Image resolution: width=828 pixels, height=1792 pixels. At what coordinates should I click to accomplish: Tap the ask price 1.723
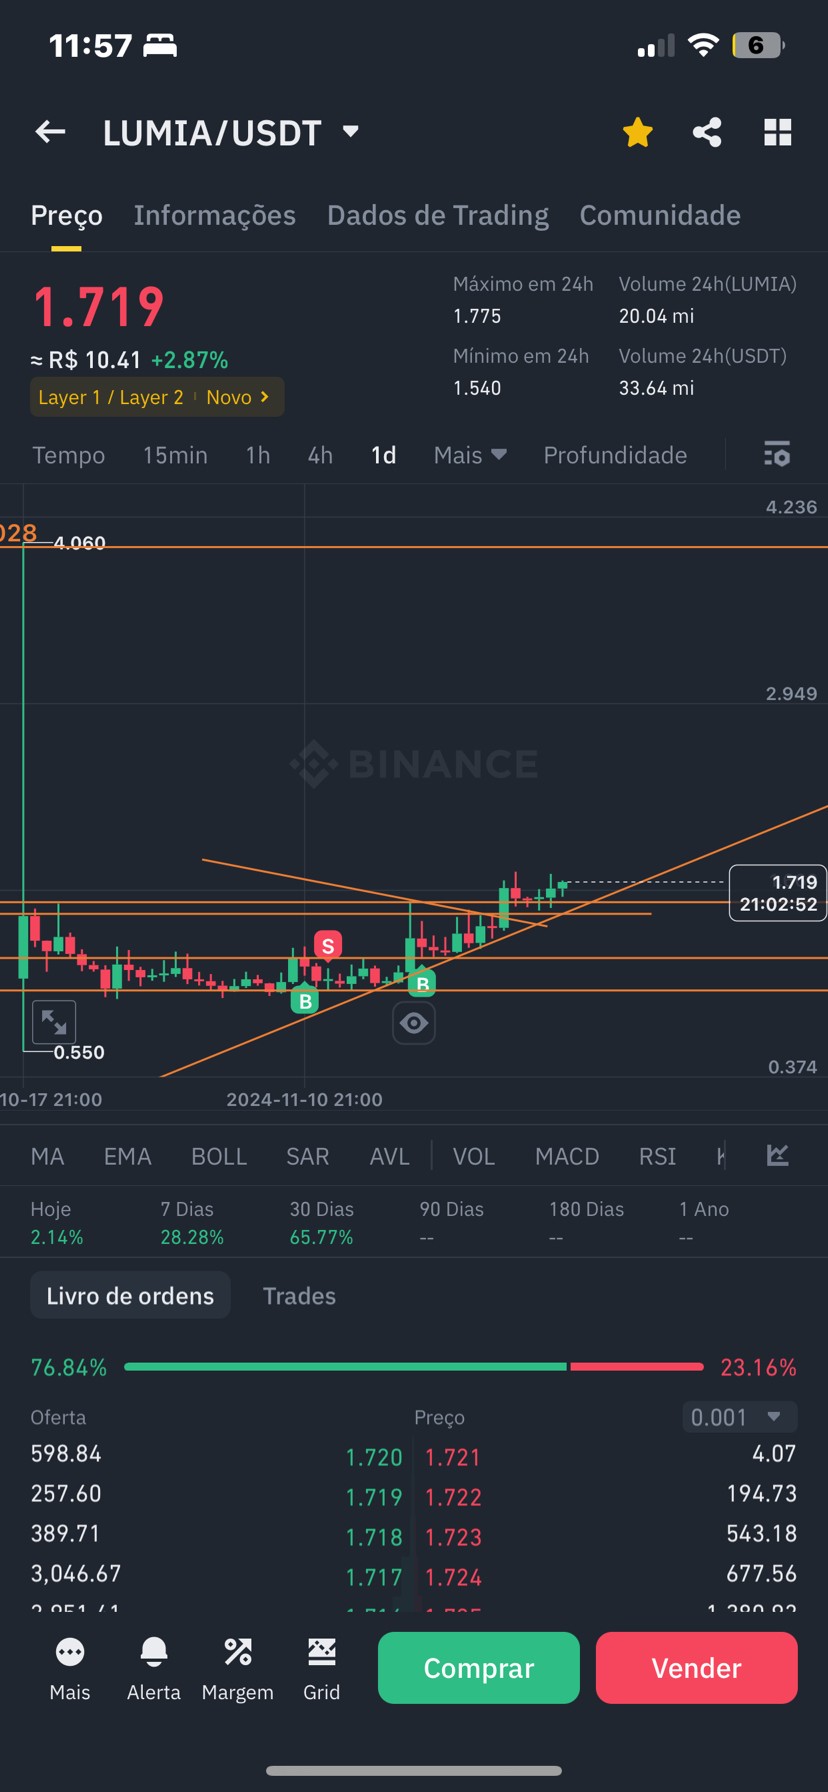pos(453,1537)
